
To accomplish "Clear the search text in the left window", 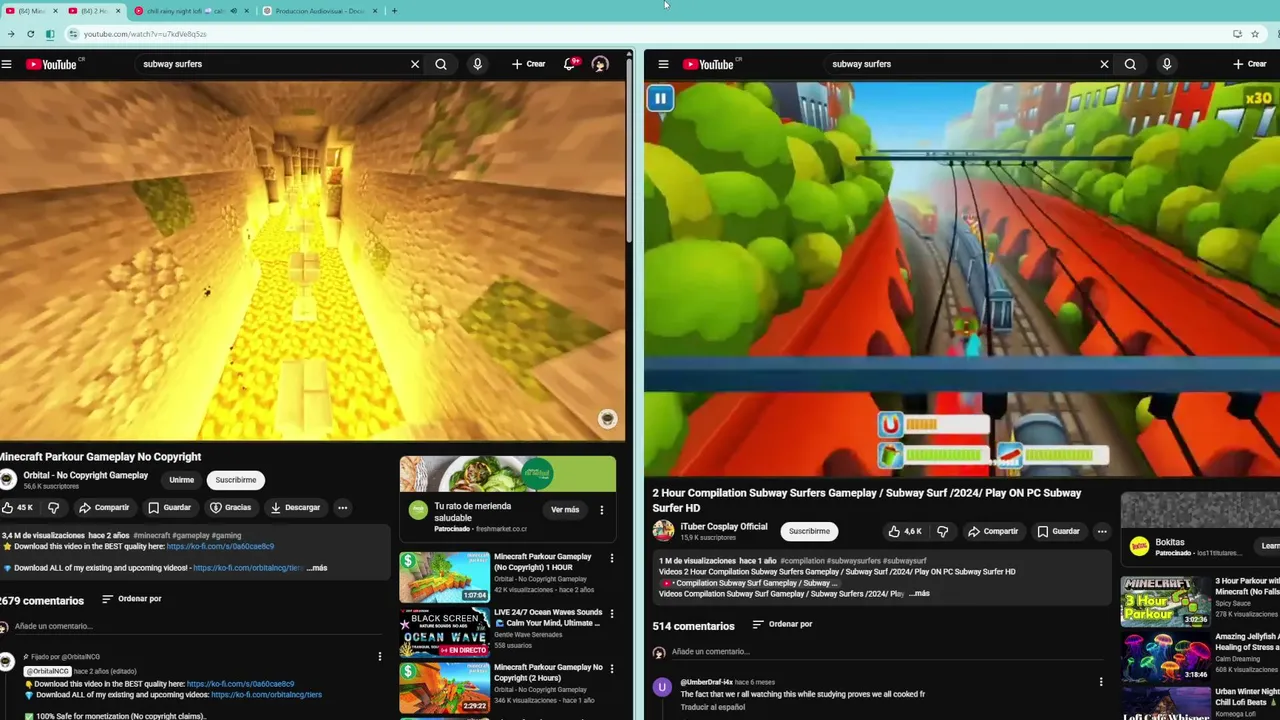I will [415, 64].
